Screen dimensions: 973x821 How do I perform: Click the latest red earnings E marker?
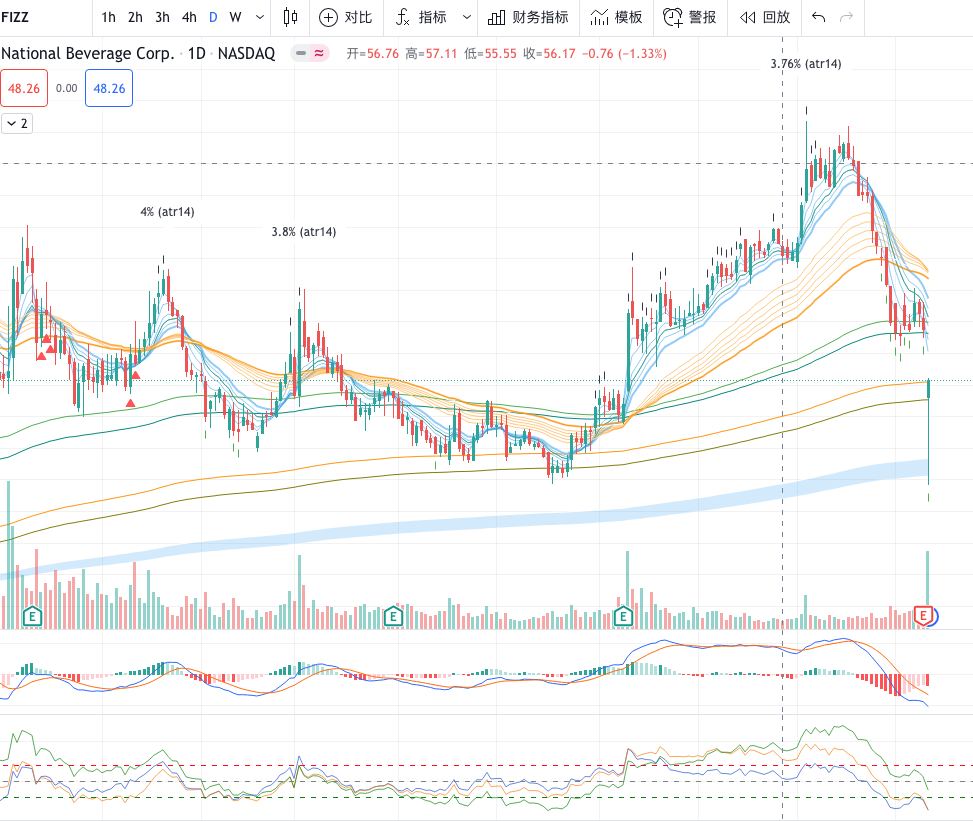click(x=924, y=614)
